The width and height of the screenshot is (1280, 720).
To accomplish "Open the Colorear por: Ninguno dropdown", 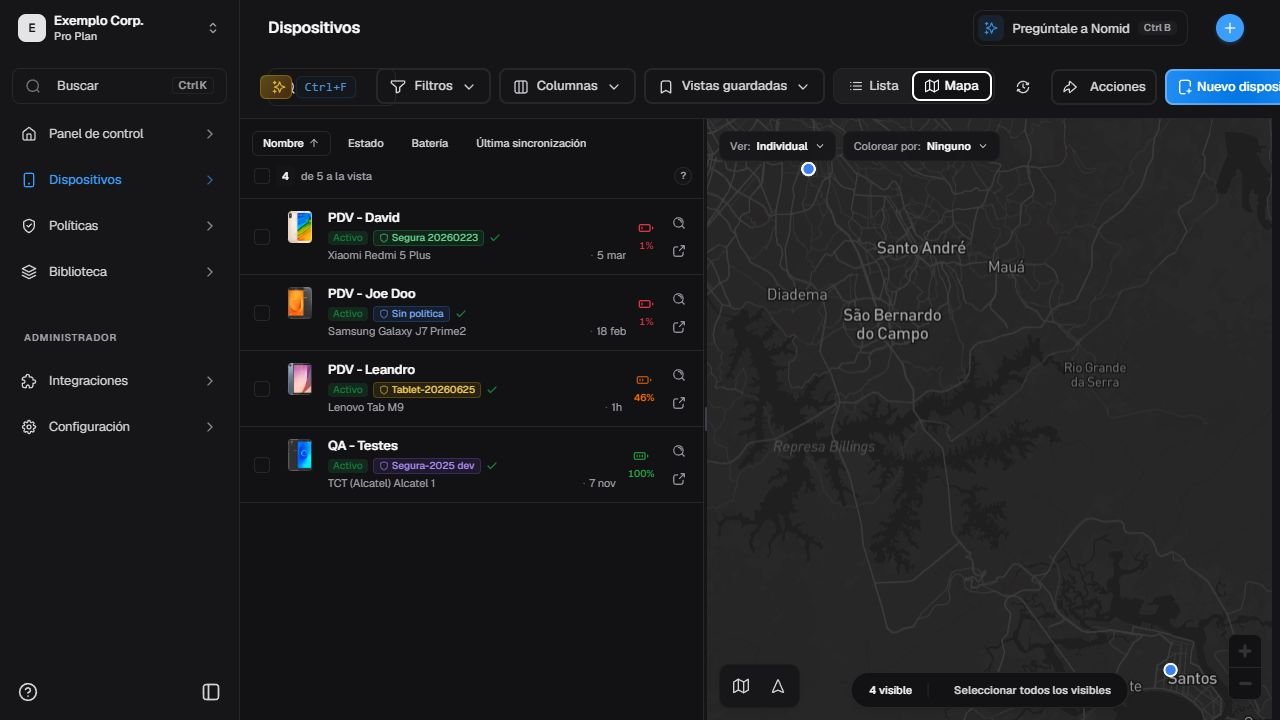I will pyautogui.click(x=920, y=146).
